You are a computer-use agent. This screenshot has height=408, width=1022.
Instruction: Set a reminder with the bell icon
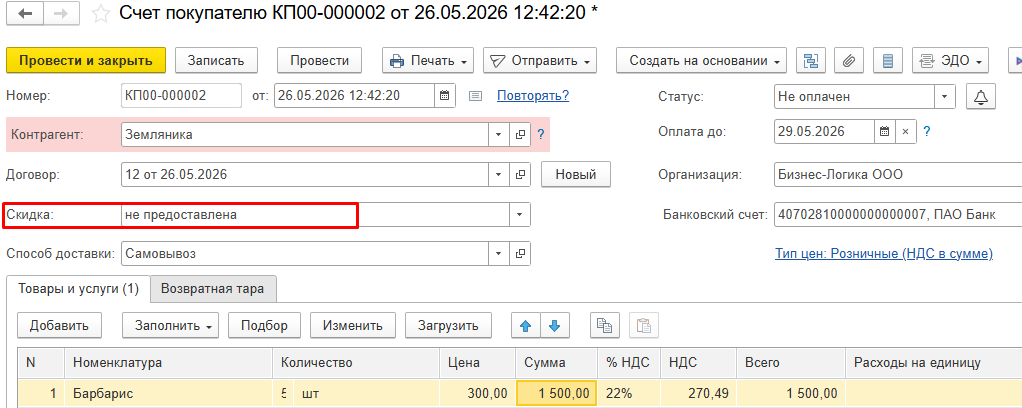click(980, 96)
